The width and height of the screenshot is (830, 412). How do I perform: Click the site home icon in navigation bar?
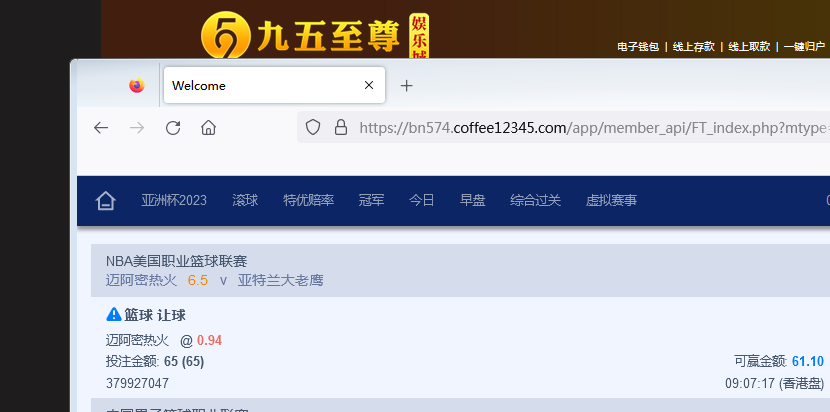point(106,201)
